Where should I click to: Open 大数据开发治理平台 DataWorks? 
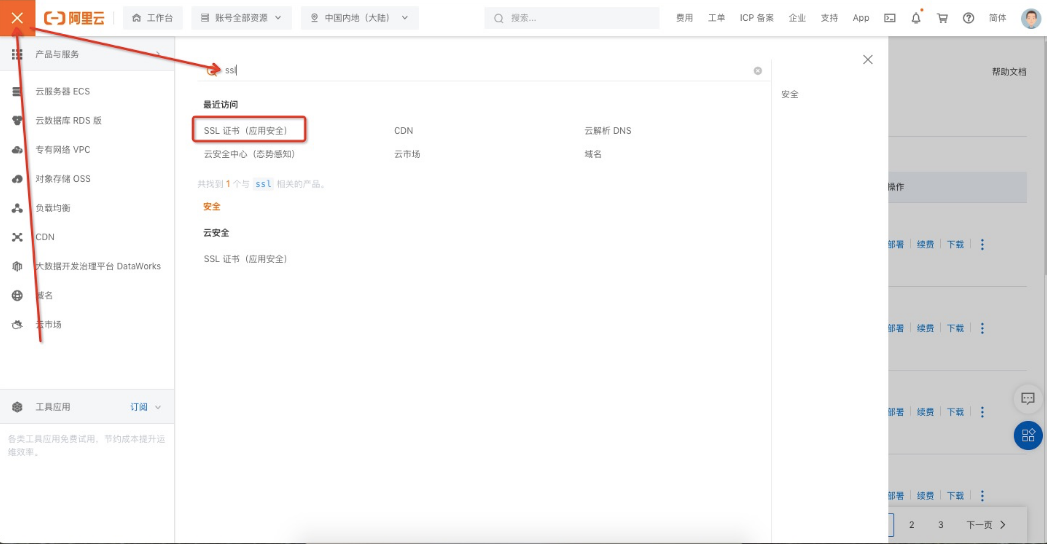[x=97, y=266]
